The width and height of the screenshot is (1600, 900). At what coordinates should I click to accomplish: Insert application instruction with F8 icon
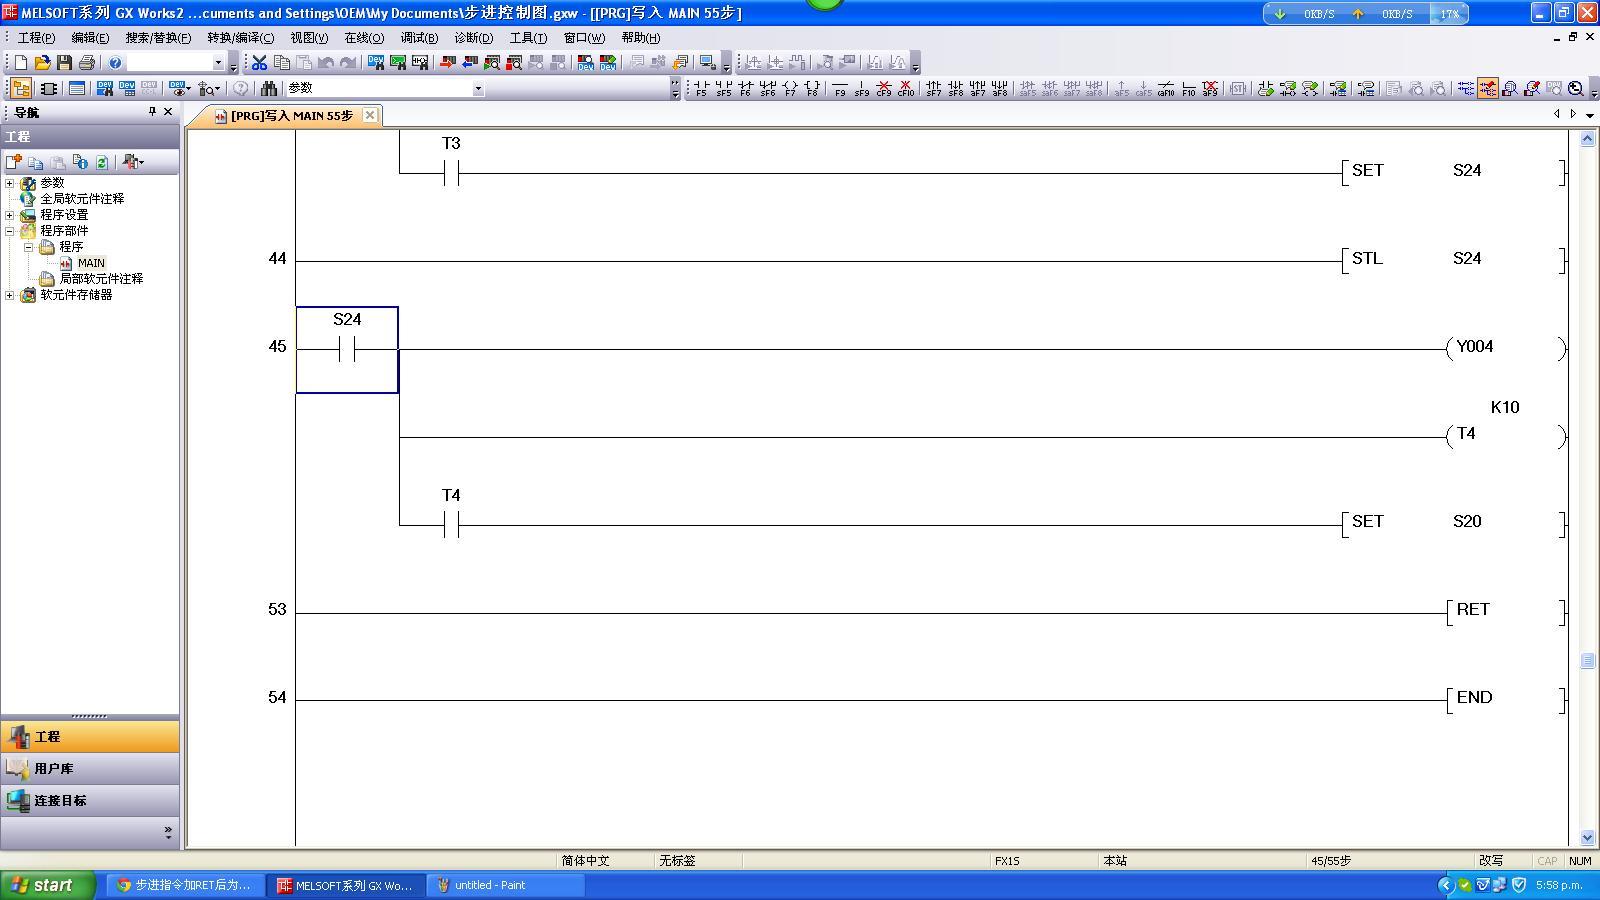point(812,89)
